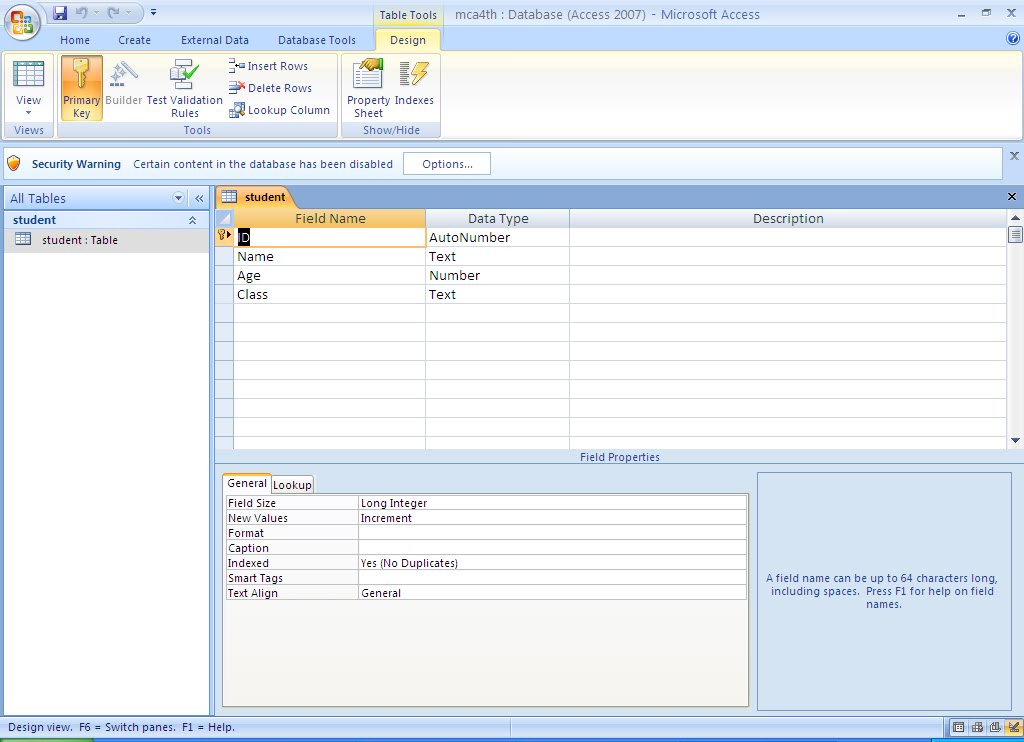Click the Text Align General value
This screenshot has width=1024, height=742.
(x=552, y=593)
